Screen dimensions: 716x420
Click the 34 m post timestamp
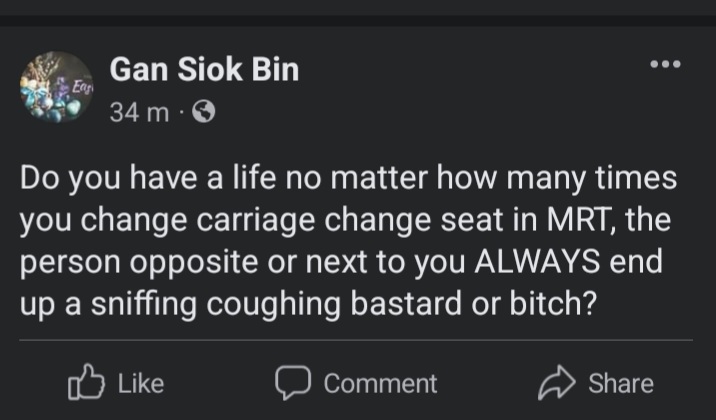pos(139,114)
